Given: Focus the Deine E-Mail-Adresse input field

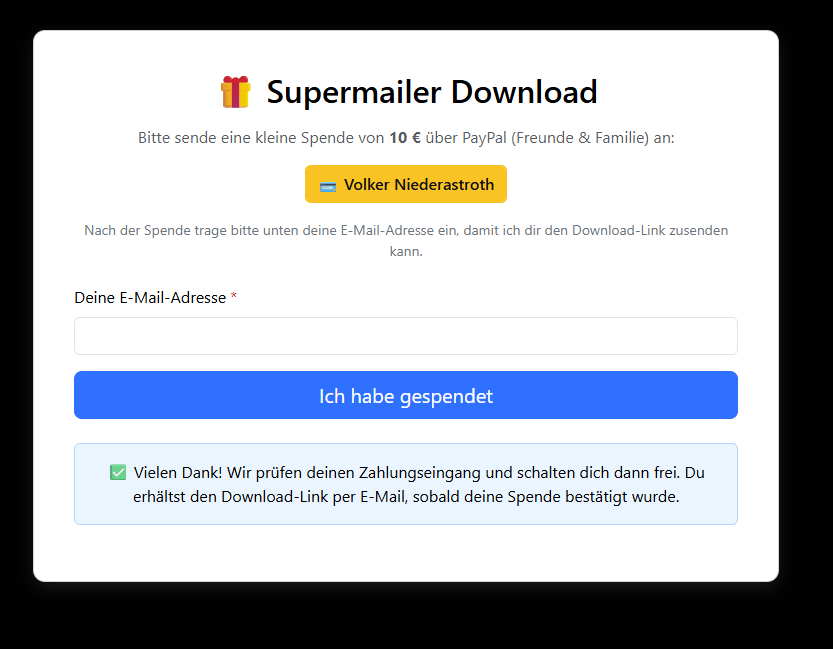Looking at the screenshot, I should (406, 336).
